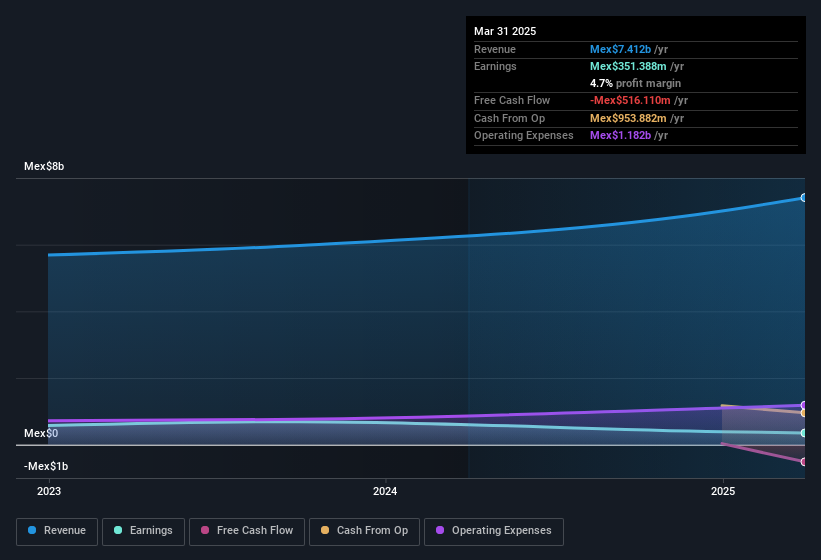This screenshot has width=821, height=560.
Task: Click the Mex$8b y-axis label
Action: [x=44, y=166]
